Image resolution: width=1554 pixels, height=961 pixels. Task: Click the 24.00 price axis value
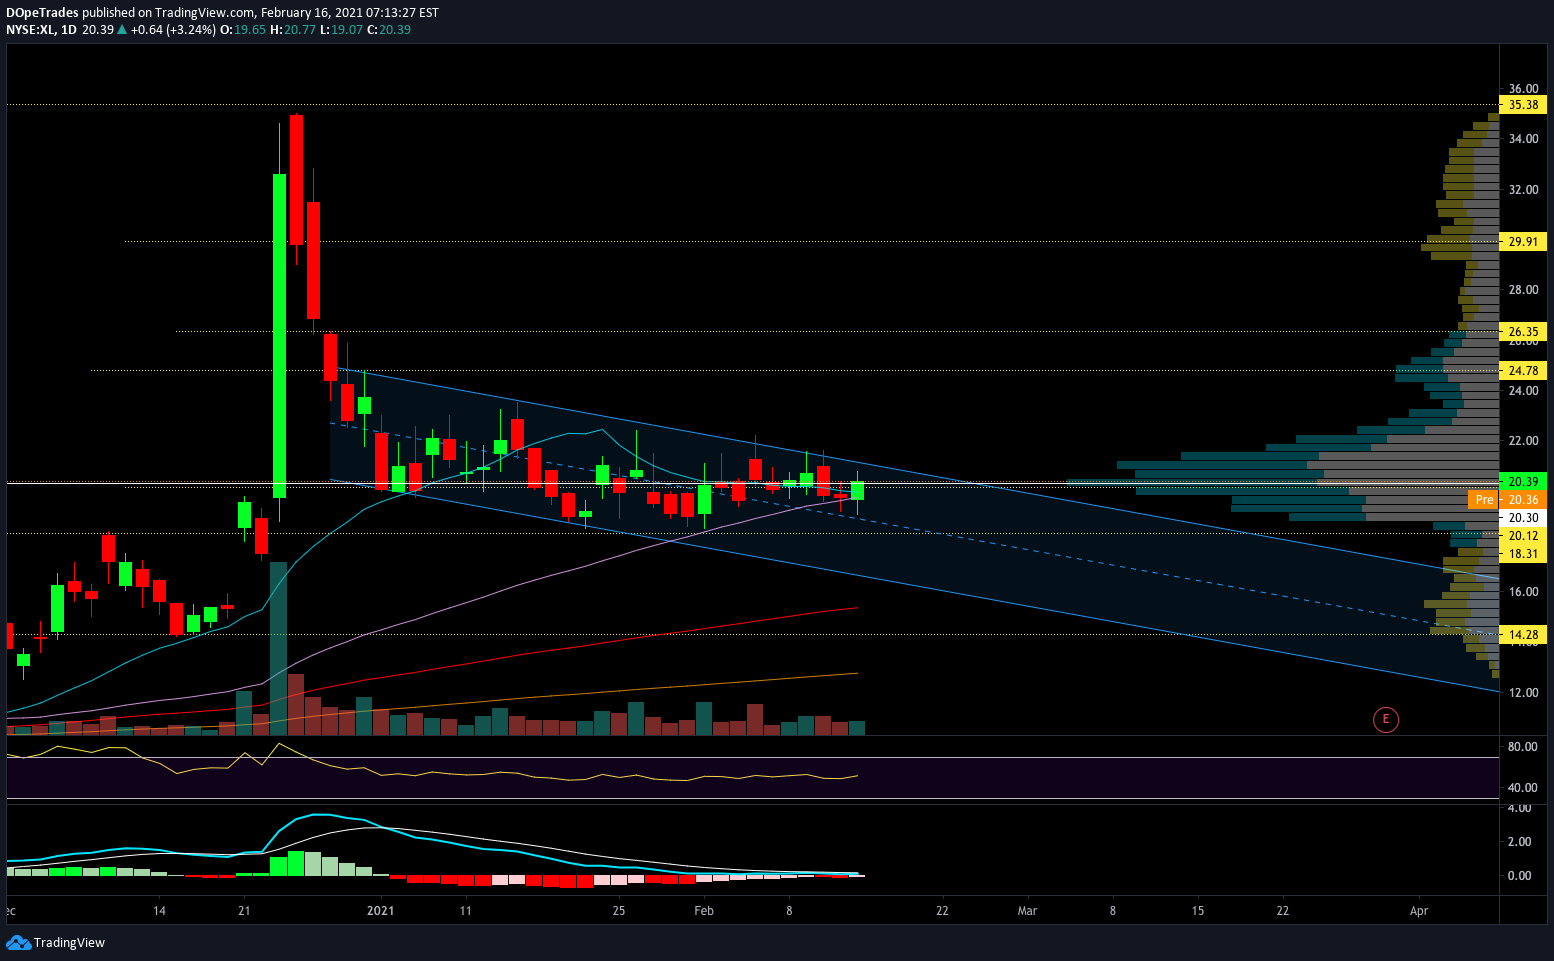pos(1523,391)
